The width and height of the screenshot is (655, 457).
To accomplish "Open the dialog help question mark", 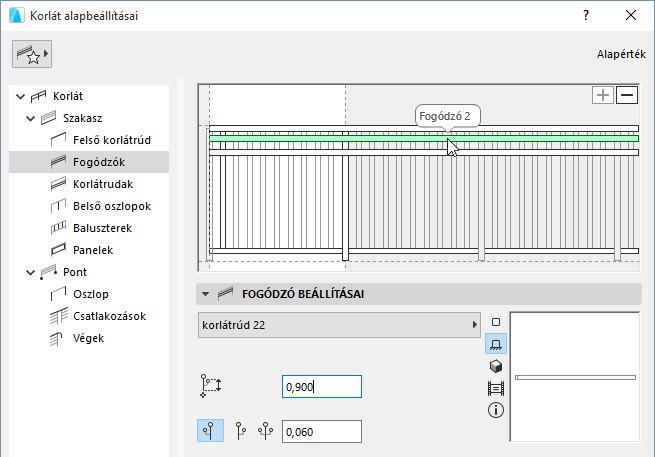I will pyautogui.click(x=586, y=16).
